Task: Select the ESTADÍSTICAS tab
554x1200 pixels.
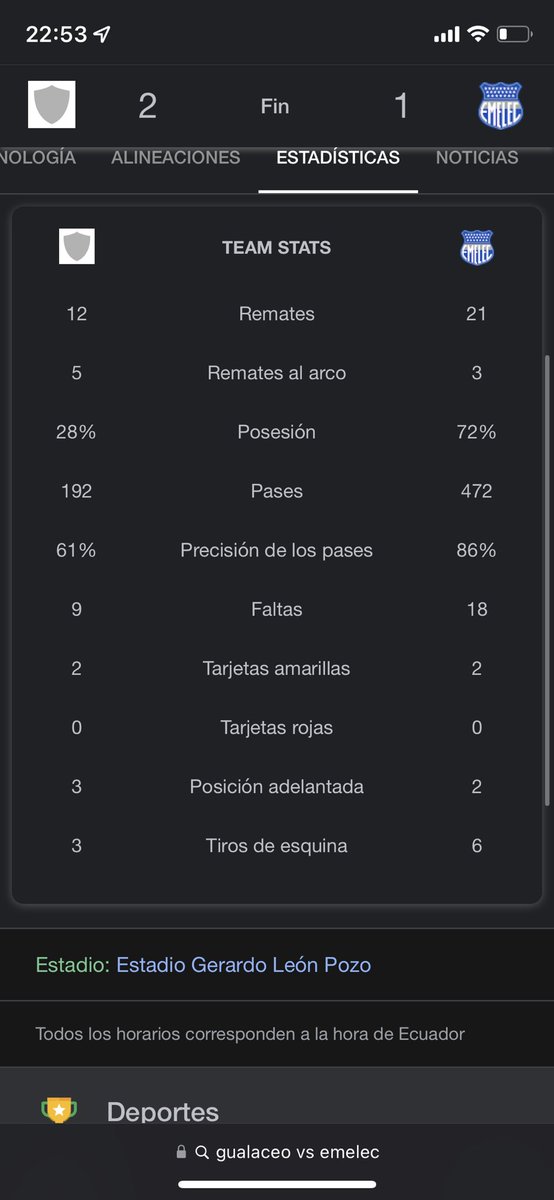Action: pyautogui.click(x=338, y=158)
